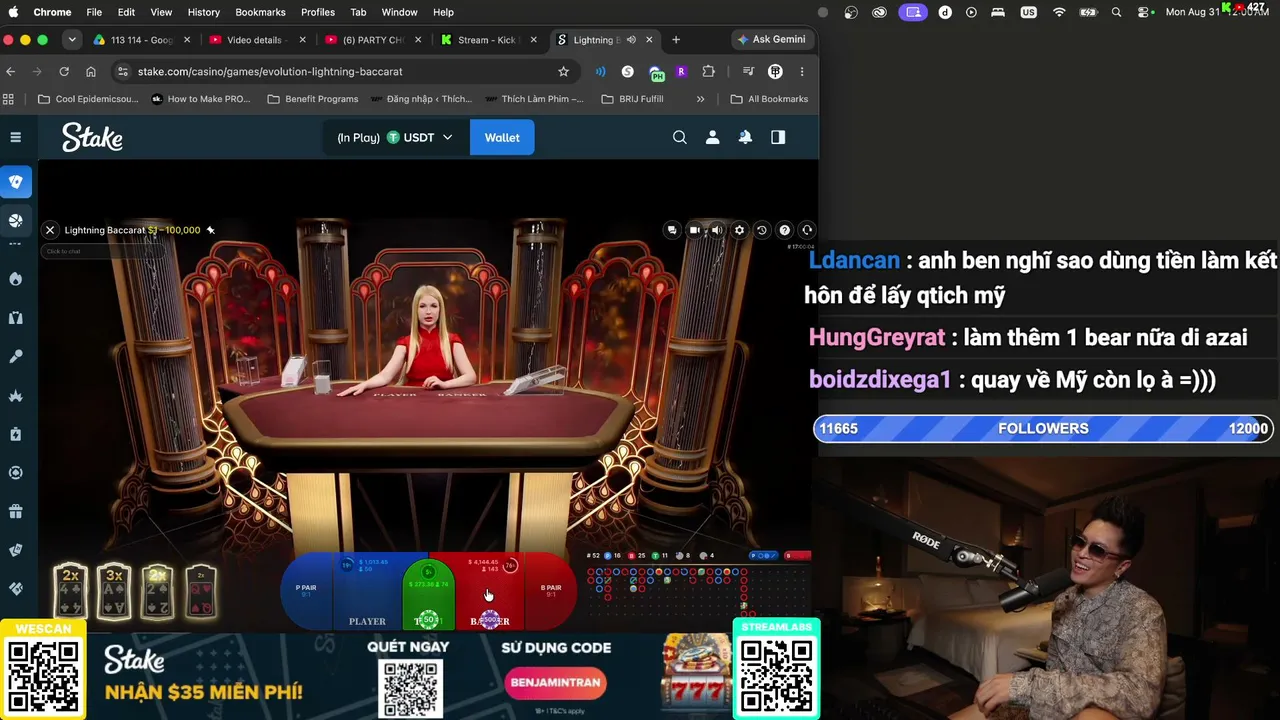Viewport: 1280px width, 720px height.
Task: Switch to the PARTY CH YouTube tab
Action: (x=372, y=40)
